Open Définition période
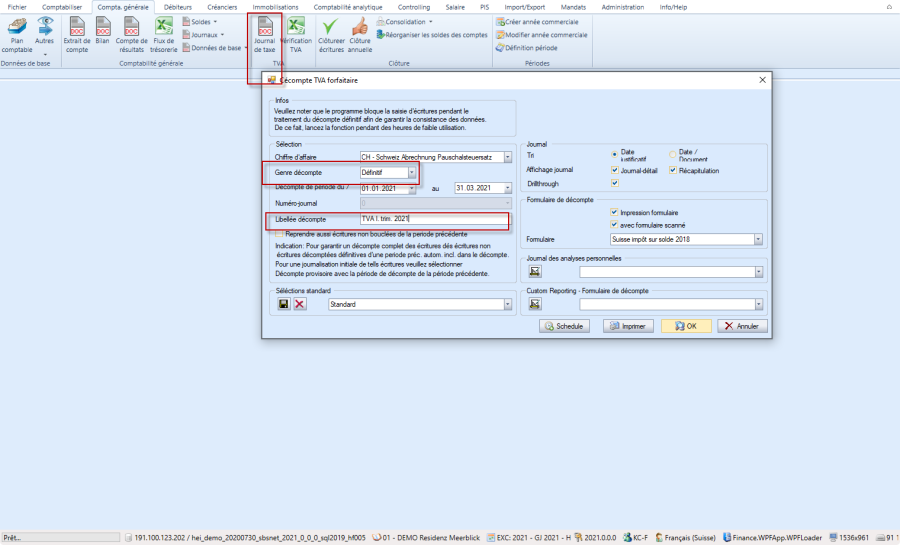The image size is (900, 545). (x=526, y=48)
